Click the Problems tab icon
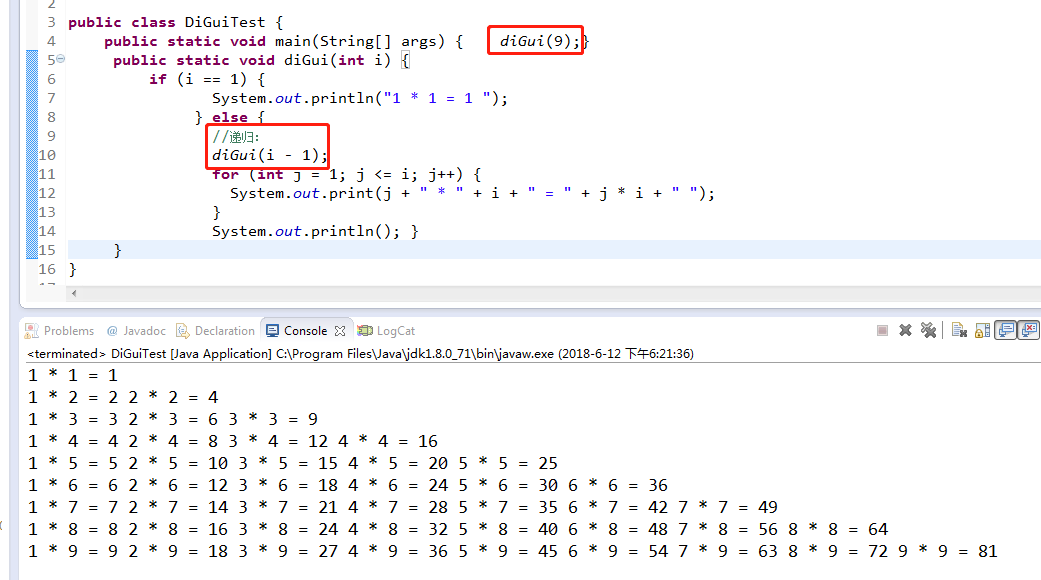This screenshot has height=580, width=1041. [x=31, y=330]
